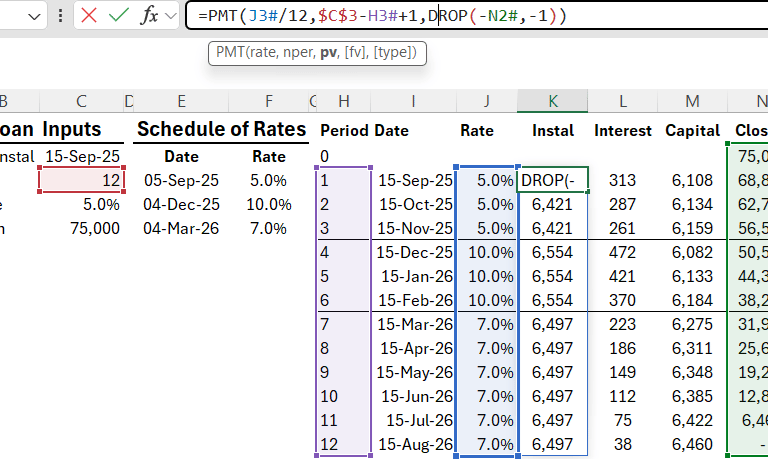The image size is (768, 459).
Task: Select the interest cell showing 38
Action: (623, 444)
